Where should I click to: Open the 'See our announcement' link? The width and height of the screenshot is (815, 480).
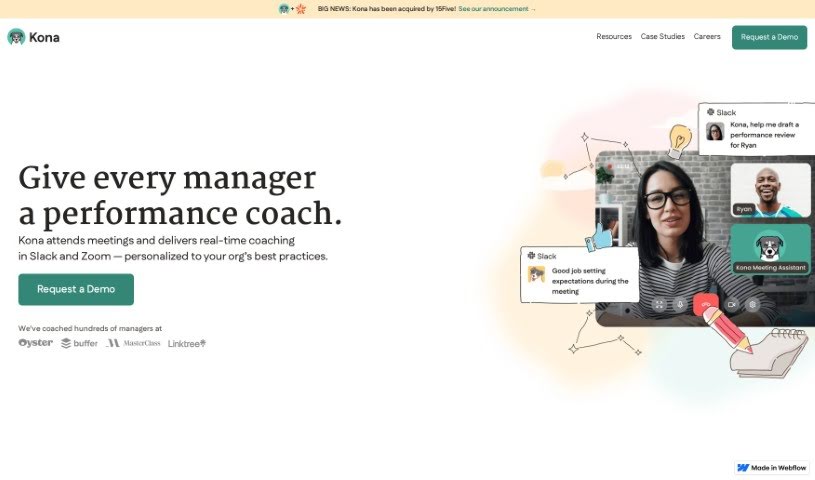click(496, 9)
